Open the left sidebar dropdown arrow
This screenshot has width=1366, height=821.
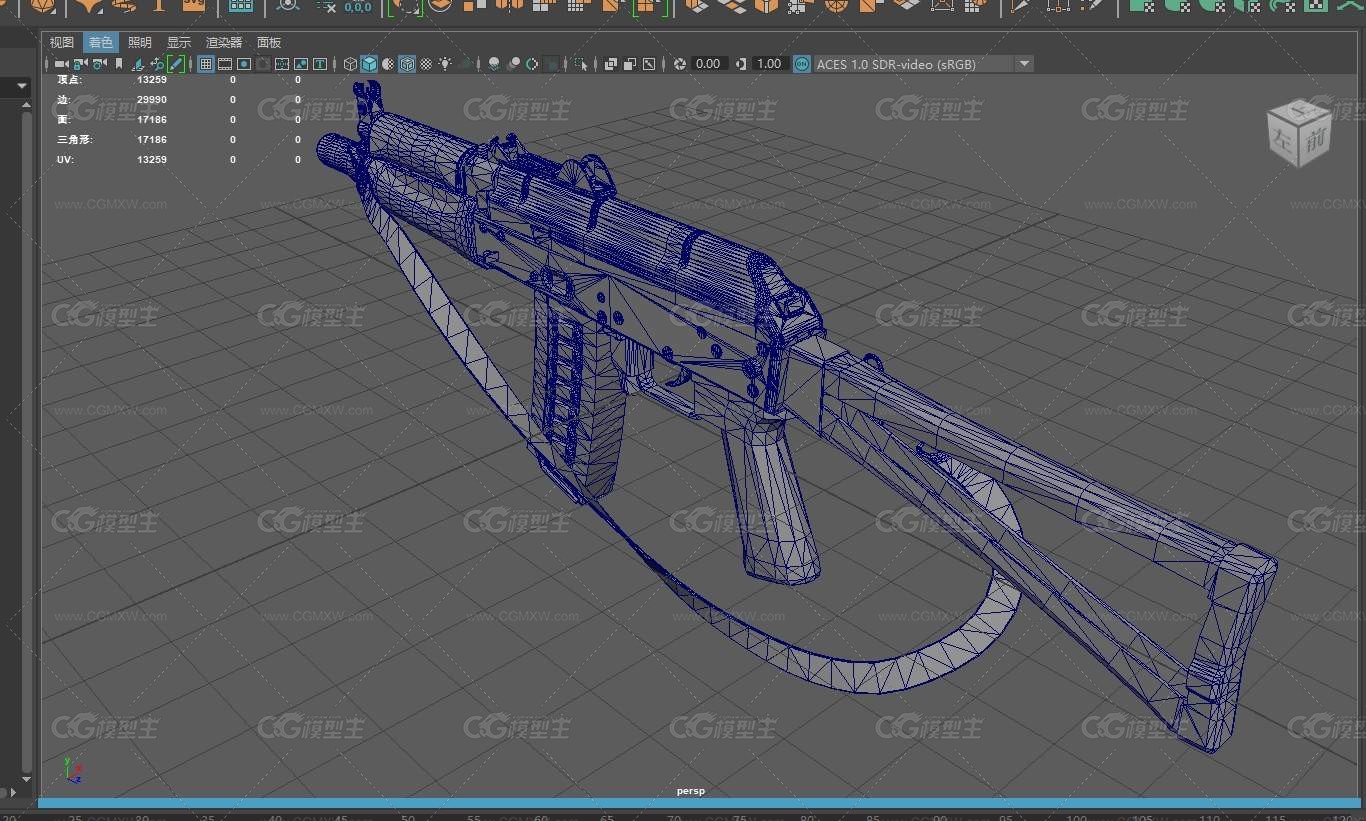pos(24,87)
